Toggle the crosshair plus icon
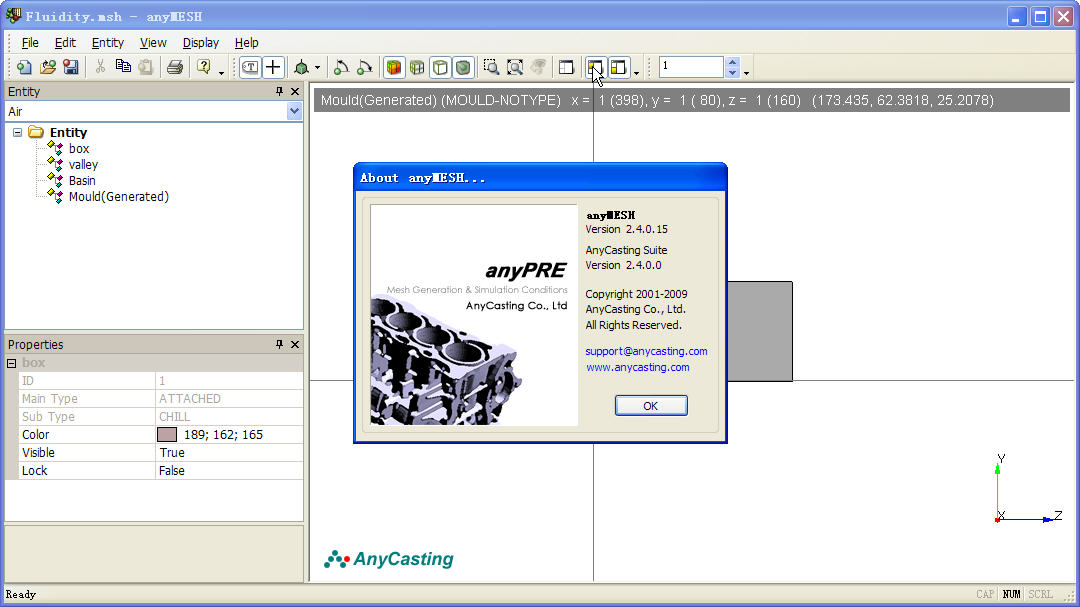Screen dimensions: 1080x607 pos(273,67)
